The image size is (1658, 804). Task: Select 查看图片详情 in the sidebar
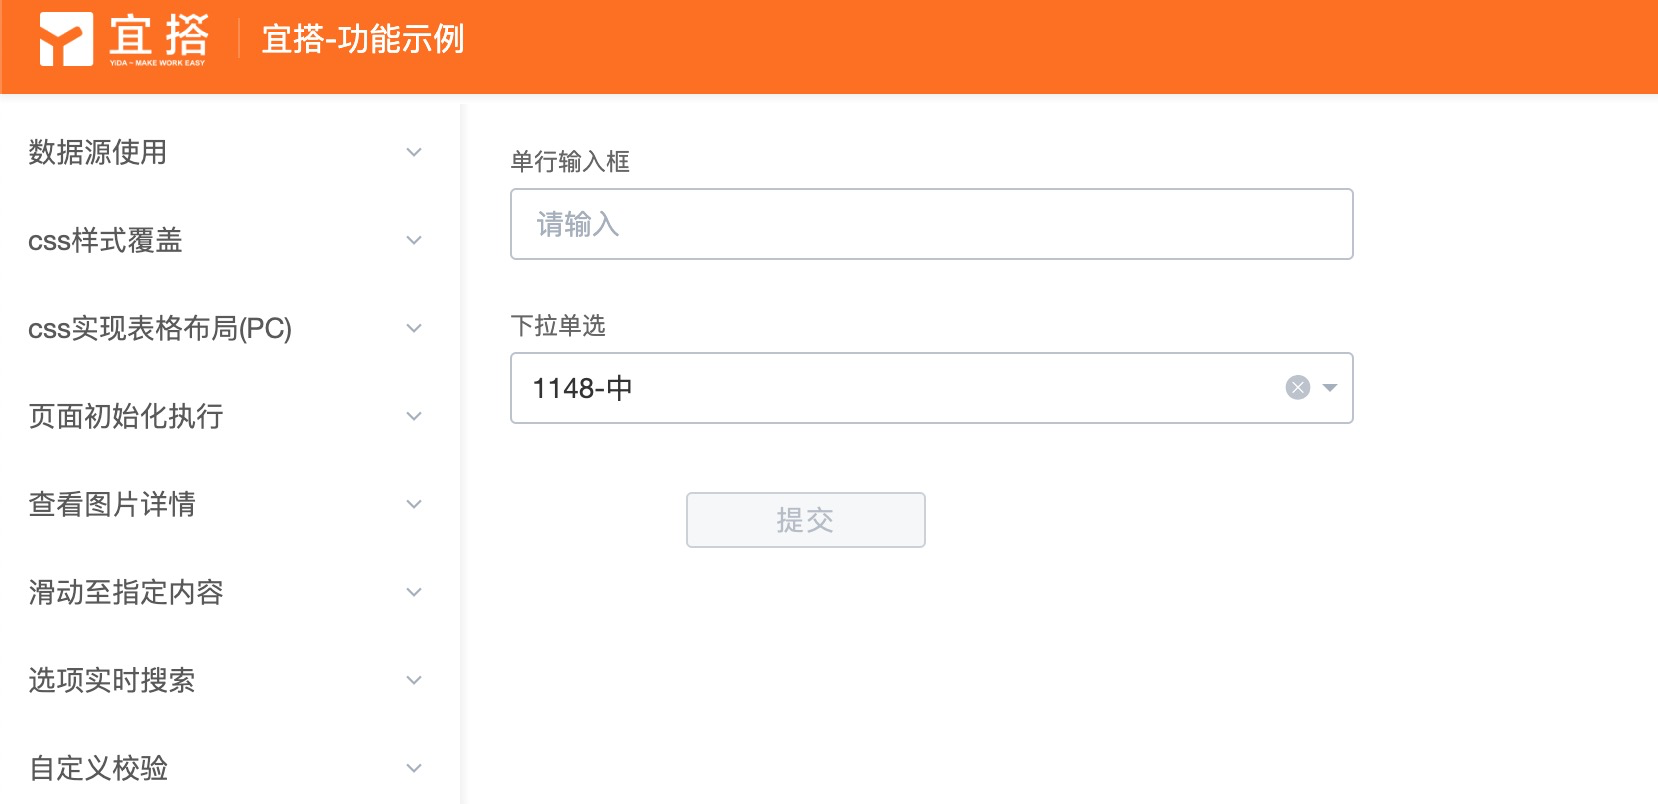(x=112, y=504)
